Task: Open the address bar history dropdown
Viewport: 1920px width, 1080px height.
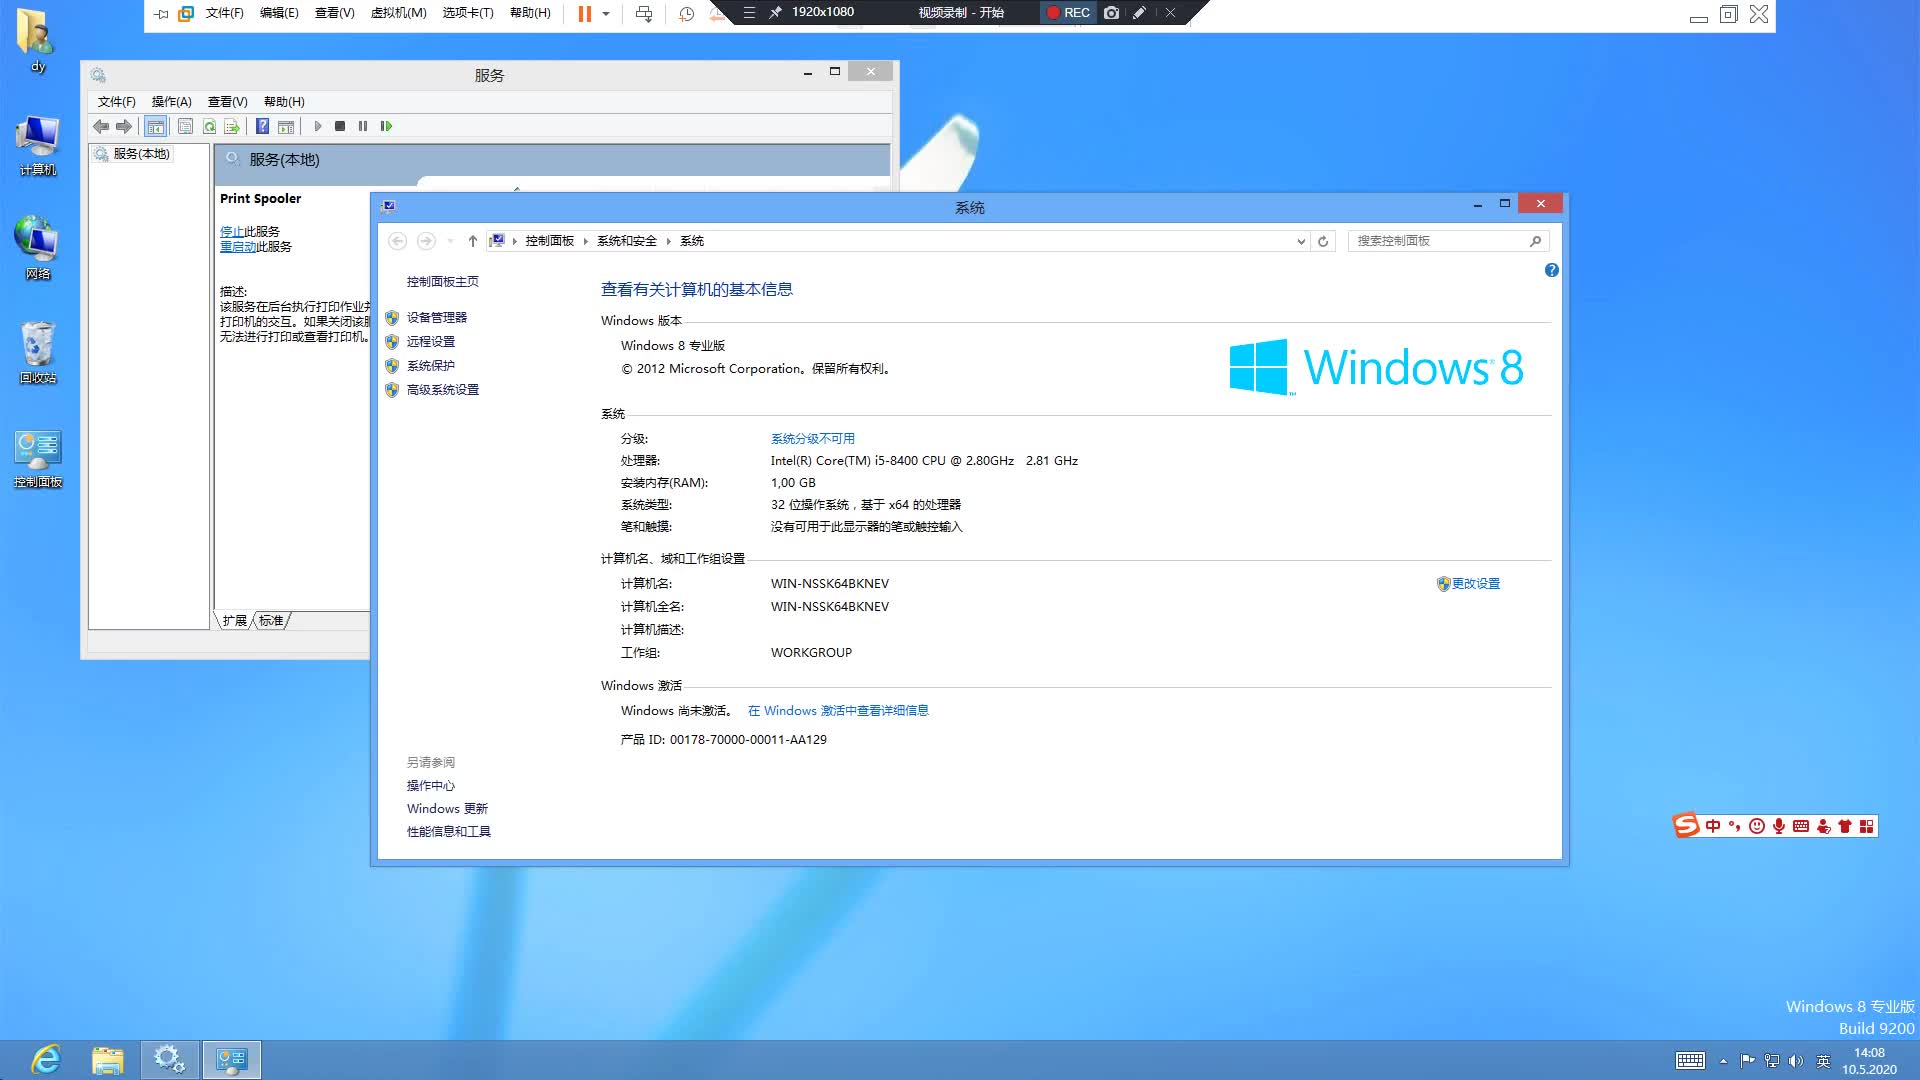Action: (x=1300, y=241)
